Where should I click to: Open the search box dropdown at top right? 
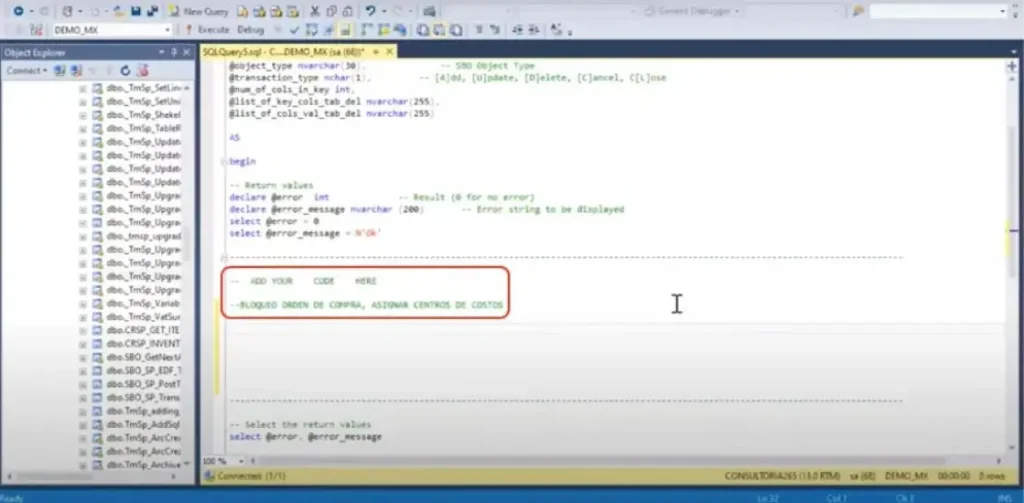(1002, 11)
